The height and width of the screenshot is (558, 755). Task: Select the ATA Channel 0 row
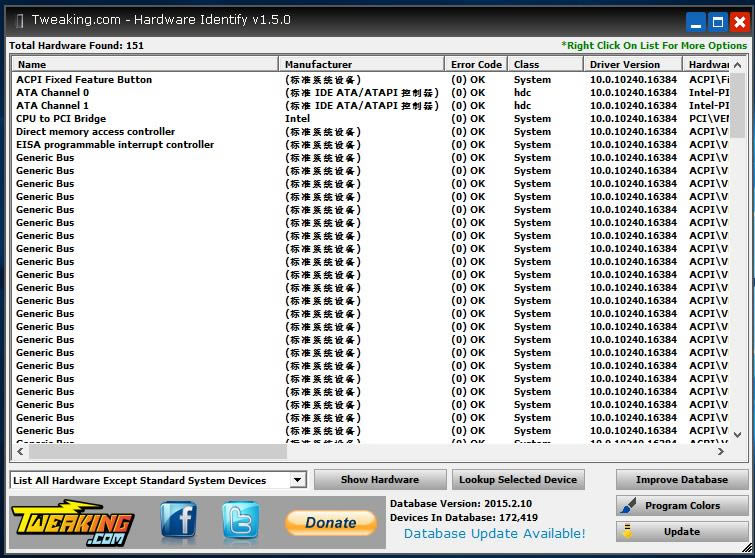click(x=371, y=92)
